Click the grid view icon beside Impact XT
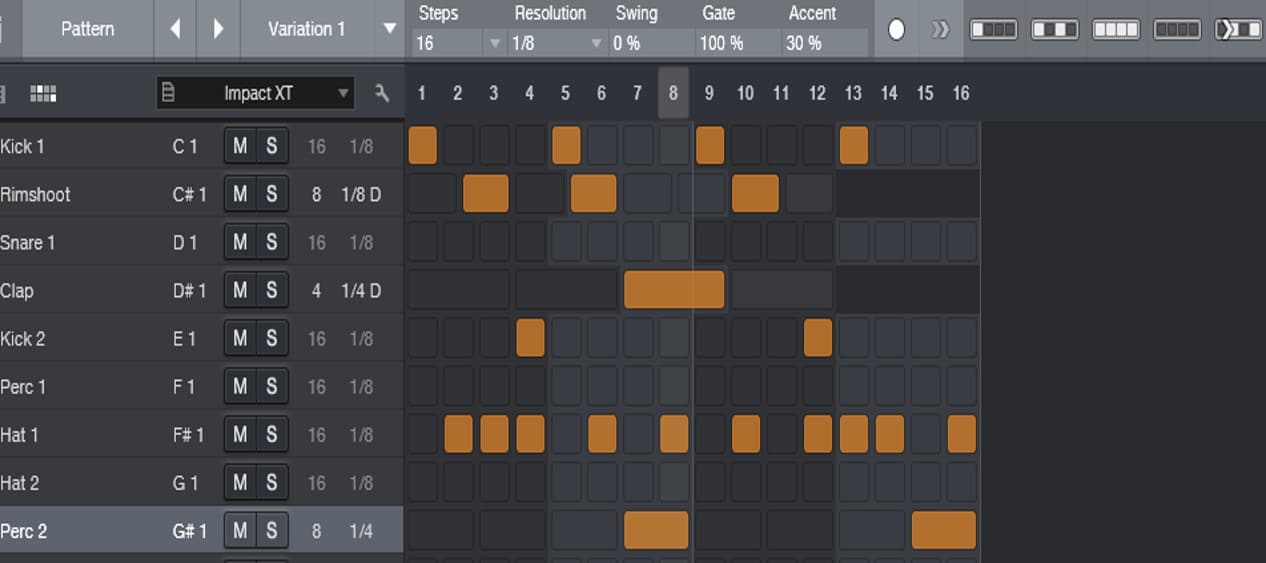 [43, 94]
